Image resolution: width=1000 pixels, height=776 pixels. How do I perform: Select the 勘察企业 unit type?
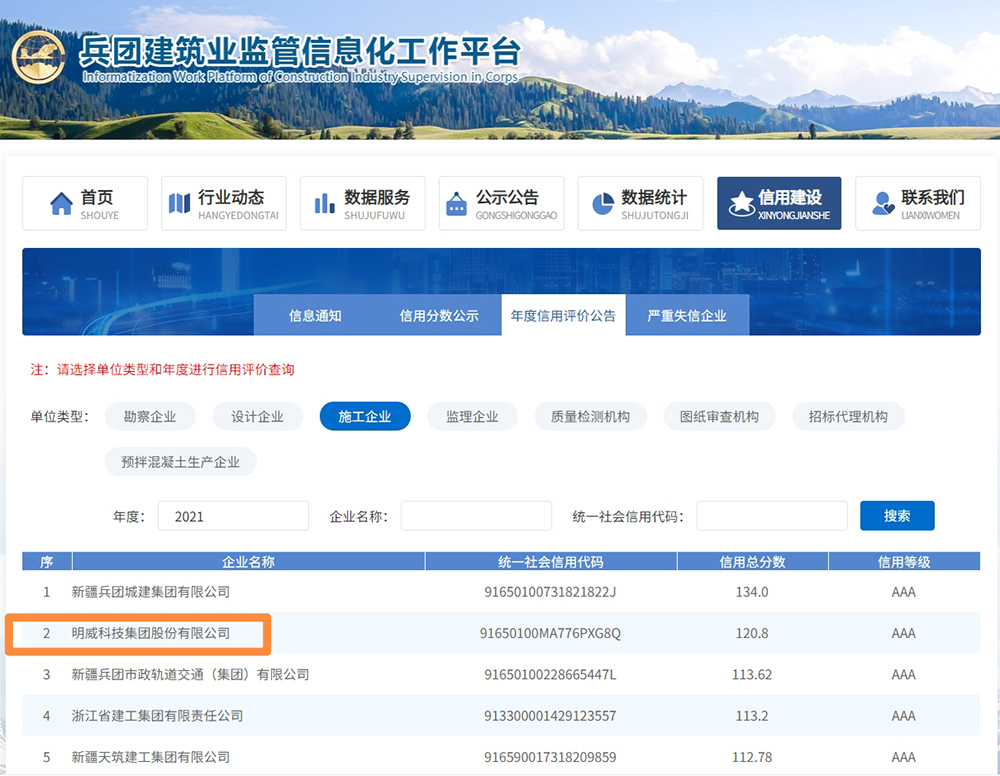150,417
